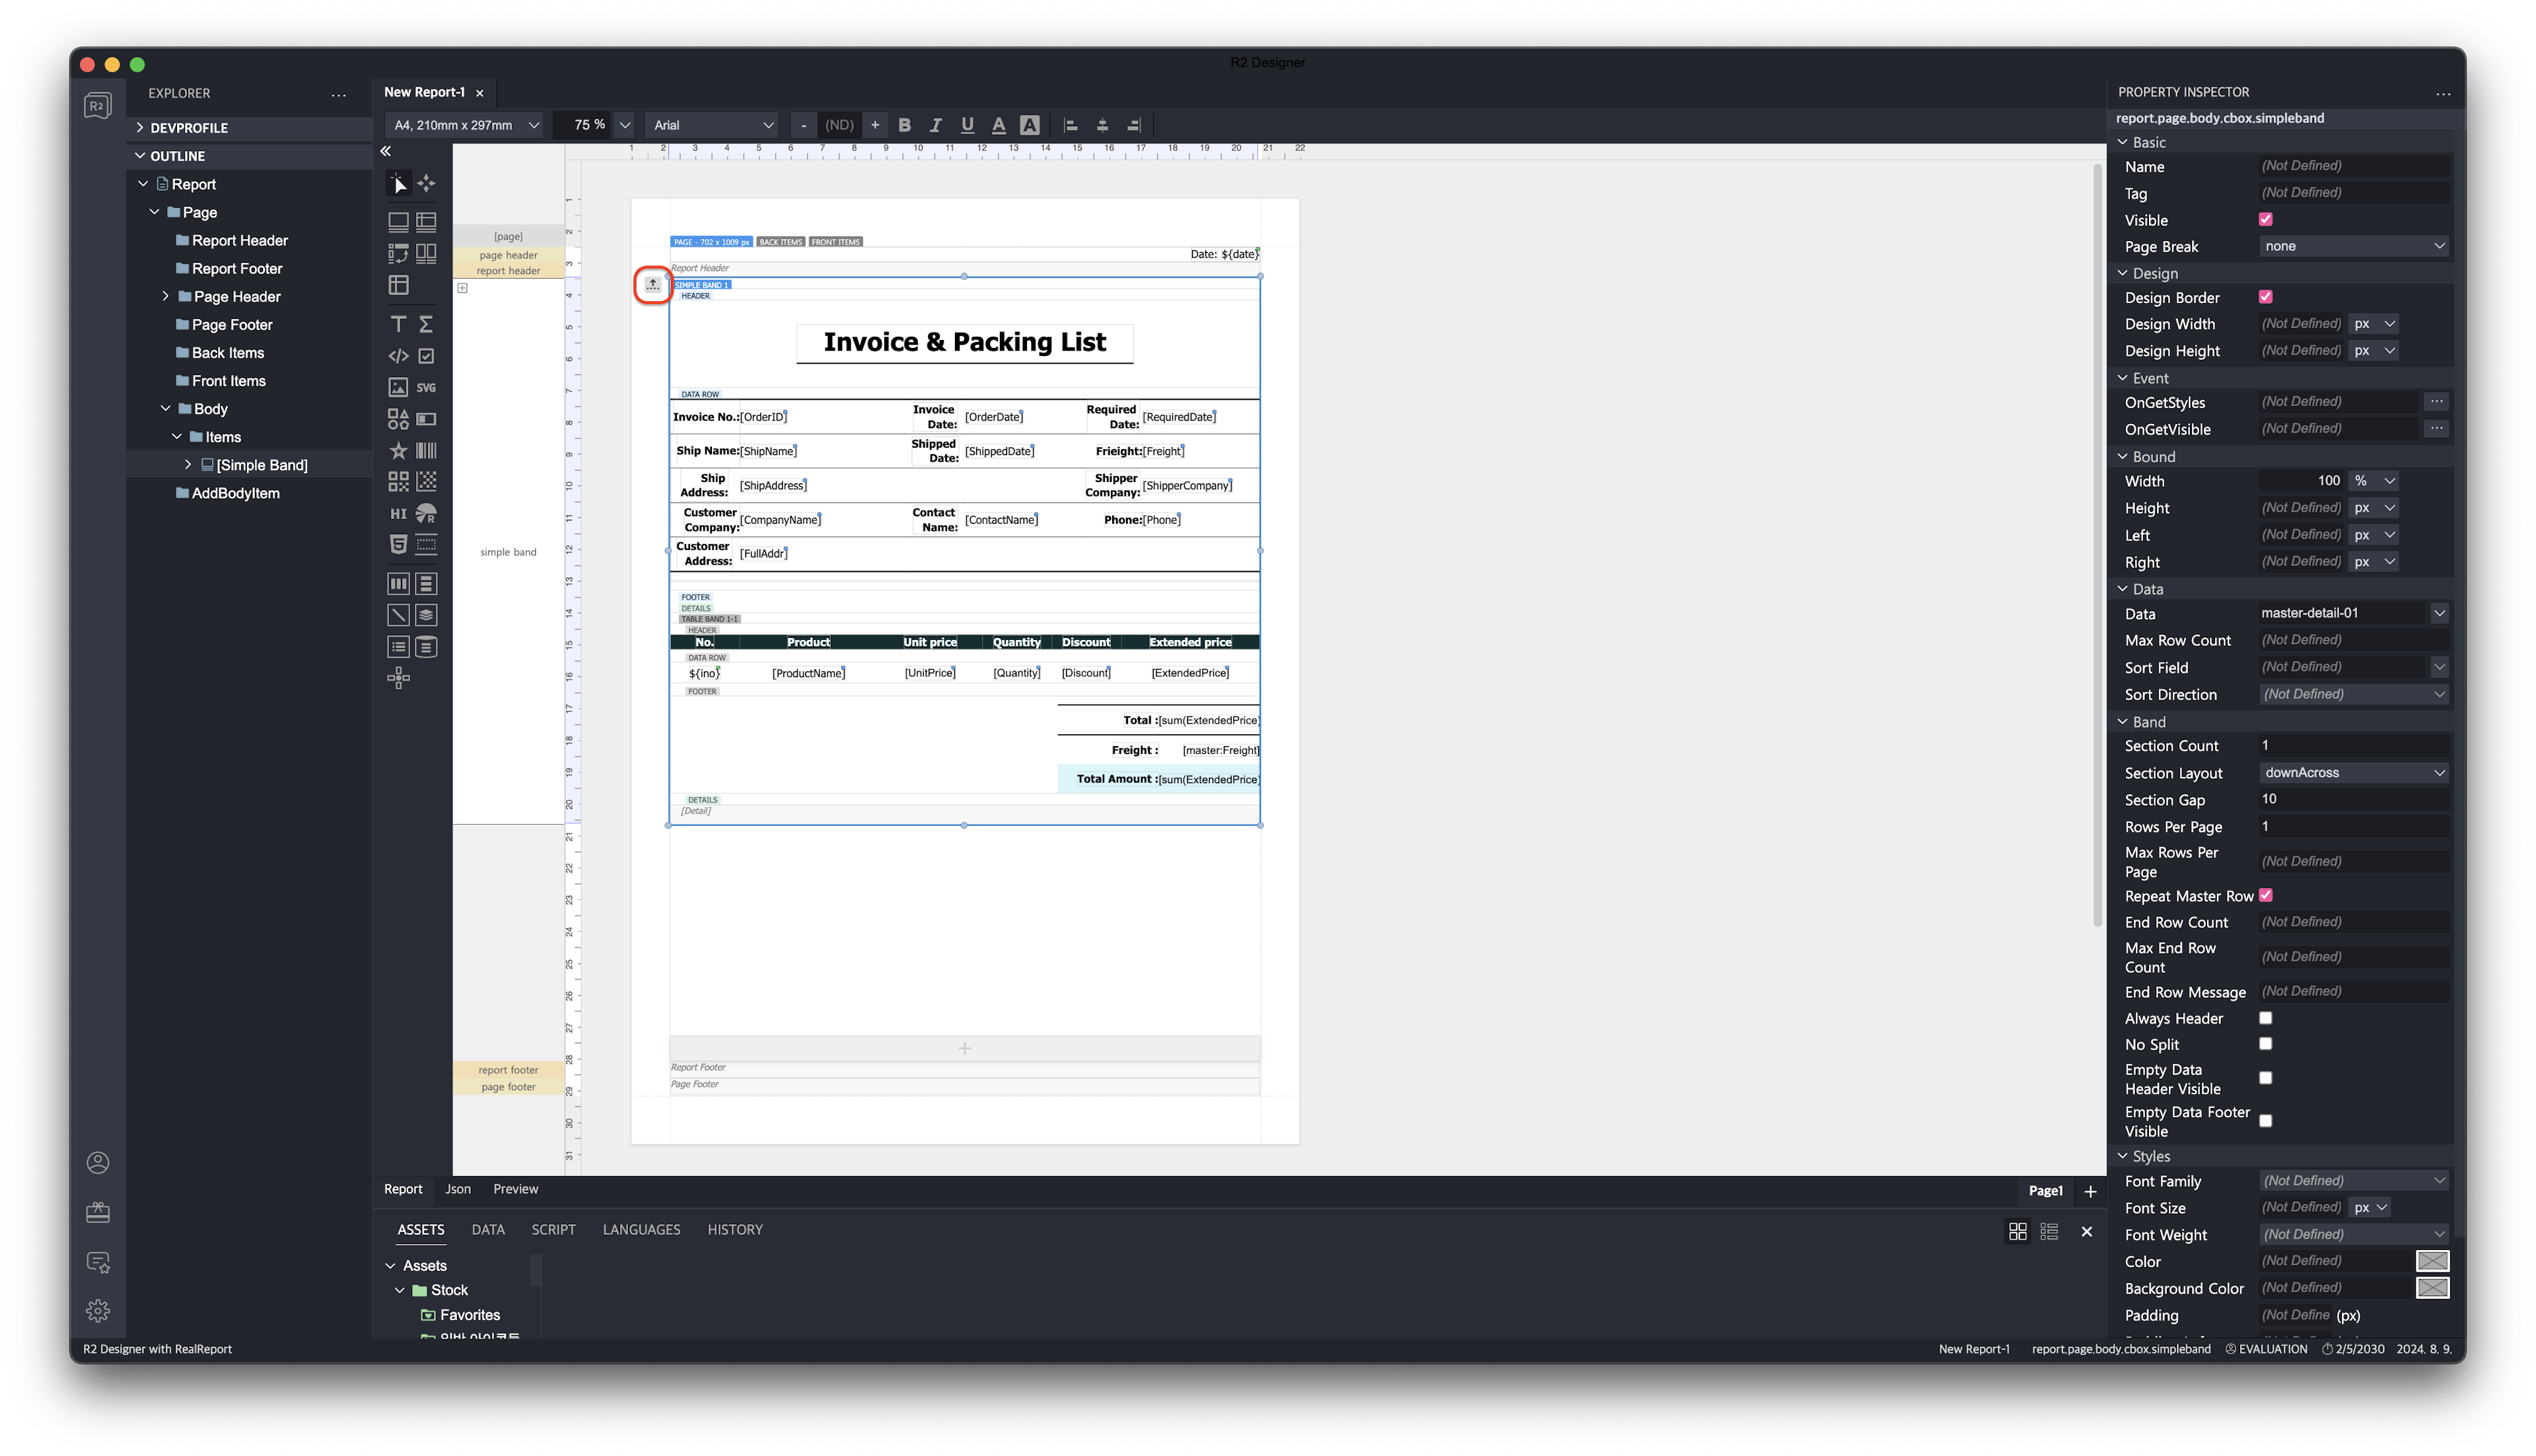Toggle the No Split checkbox
The width and height of the screenshot is (2536, 1456).
pos(2266,1043)
